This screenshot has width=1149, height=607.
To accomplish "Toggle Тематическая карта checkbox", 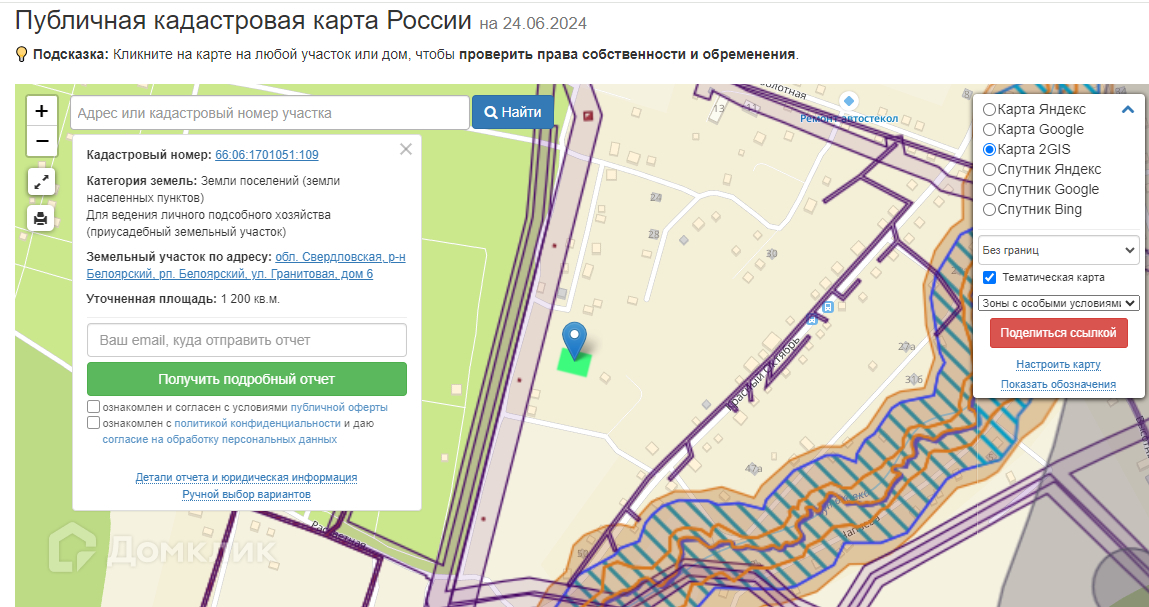I will (x=989, y=278).
